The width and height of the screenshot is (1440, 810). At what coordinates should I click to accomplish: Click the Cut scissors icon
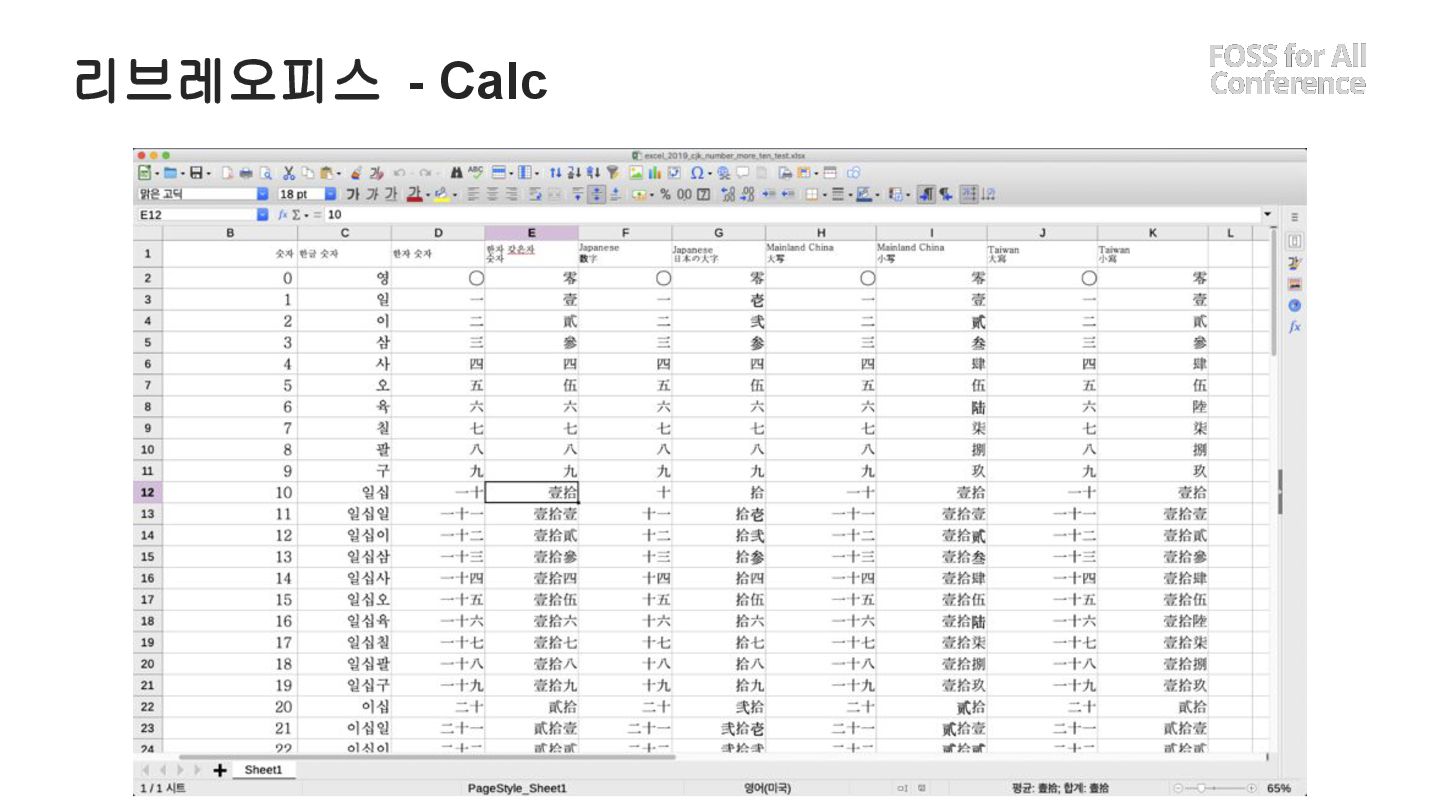point(289,173)
